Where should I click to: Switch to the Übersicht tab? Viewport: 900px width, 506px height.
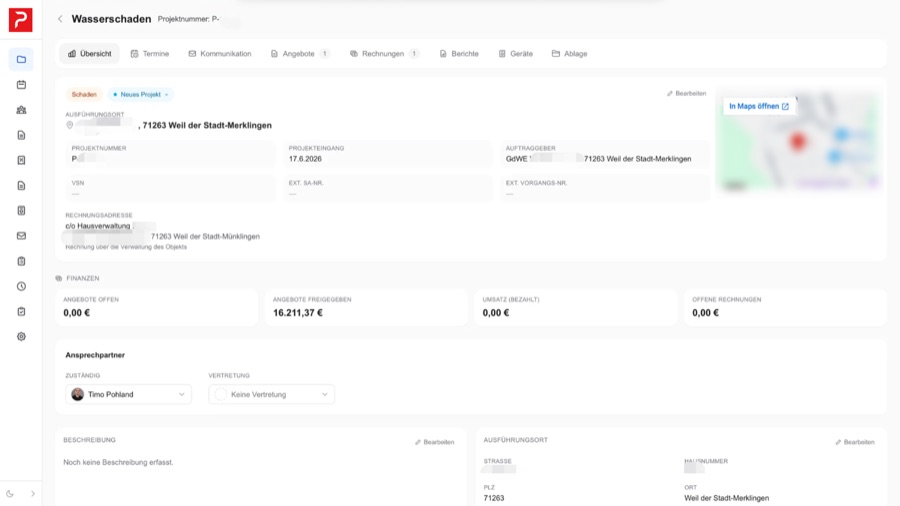[90, 54]
